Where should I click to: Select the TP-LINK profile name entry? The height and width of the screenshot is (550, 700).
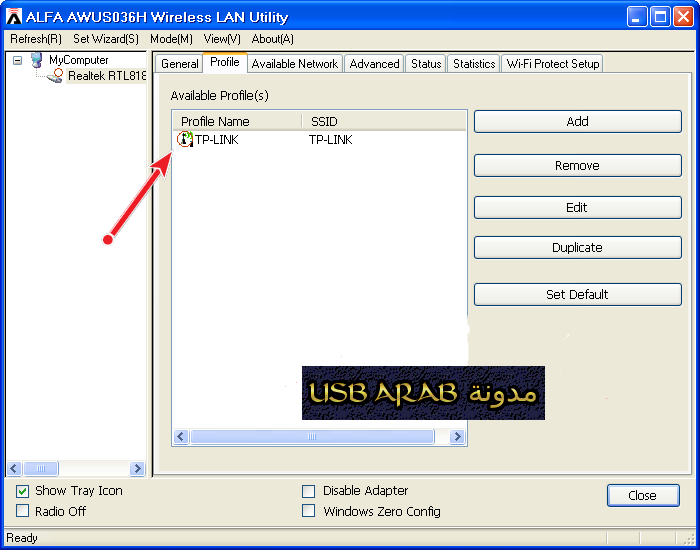pos(217,140)
